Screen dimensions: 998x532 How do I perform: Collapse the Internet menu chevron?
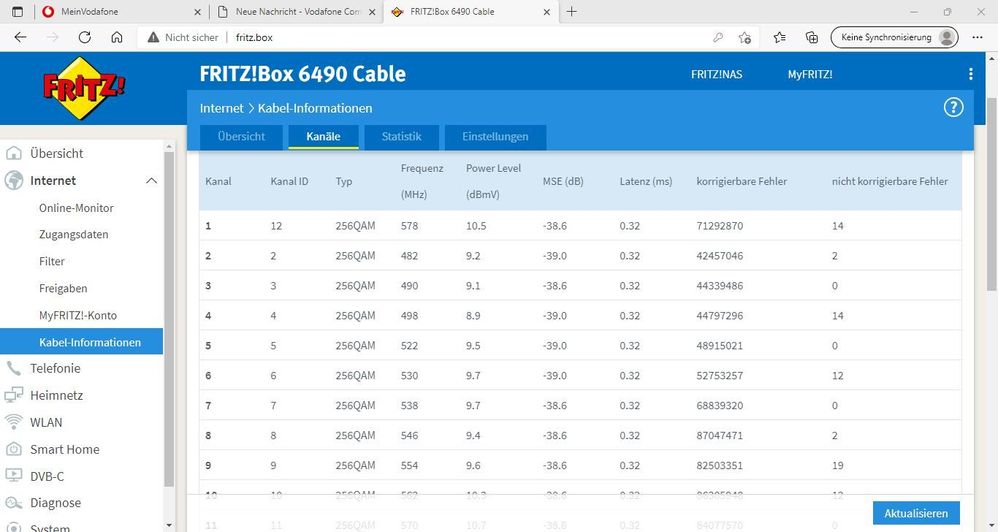click(x=151, y=181)
